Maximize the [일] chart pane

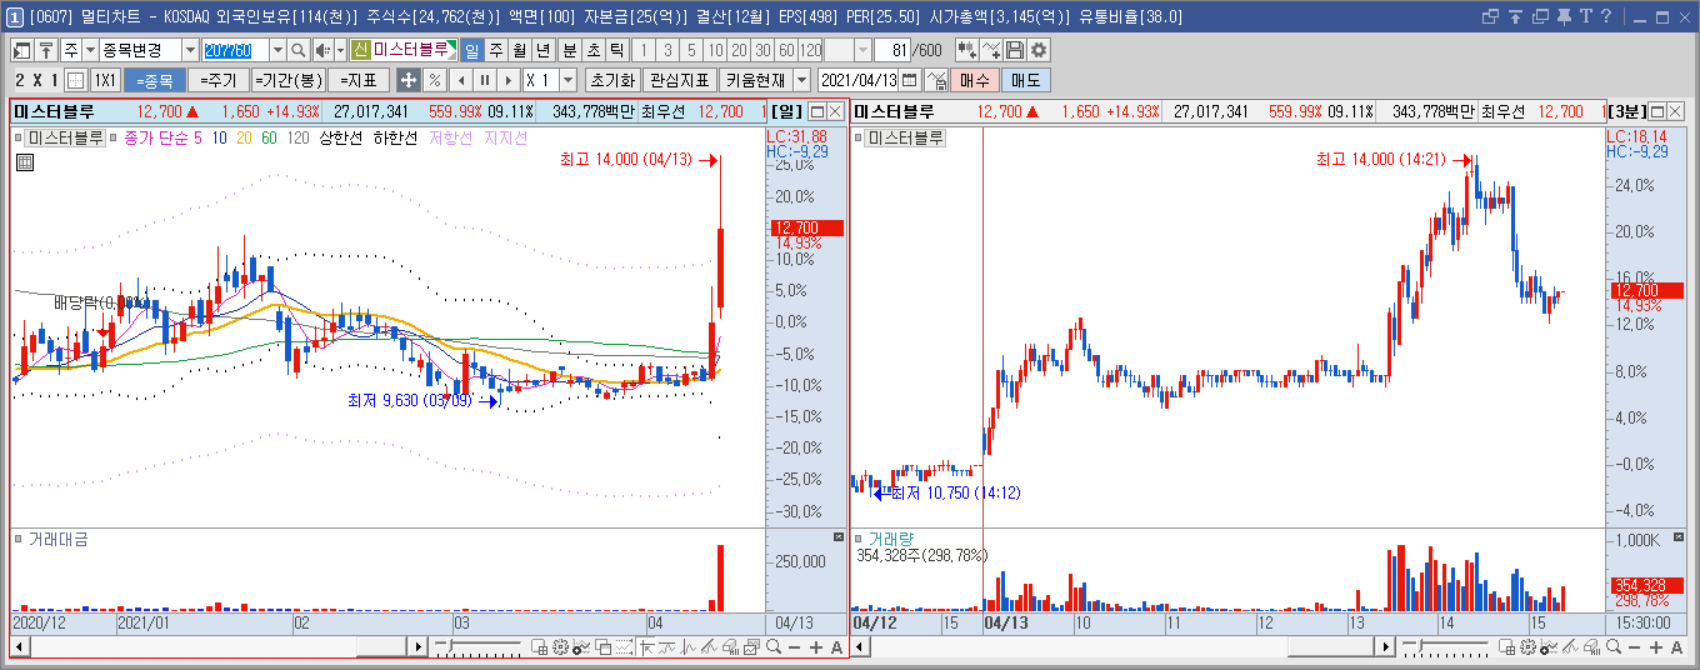tap(817, 112)
